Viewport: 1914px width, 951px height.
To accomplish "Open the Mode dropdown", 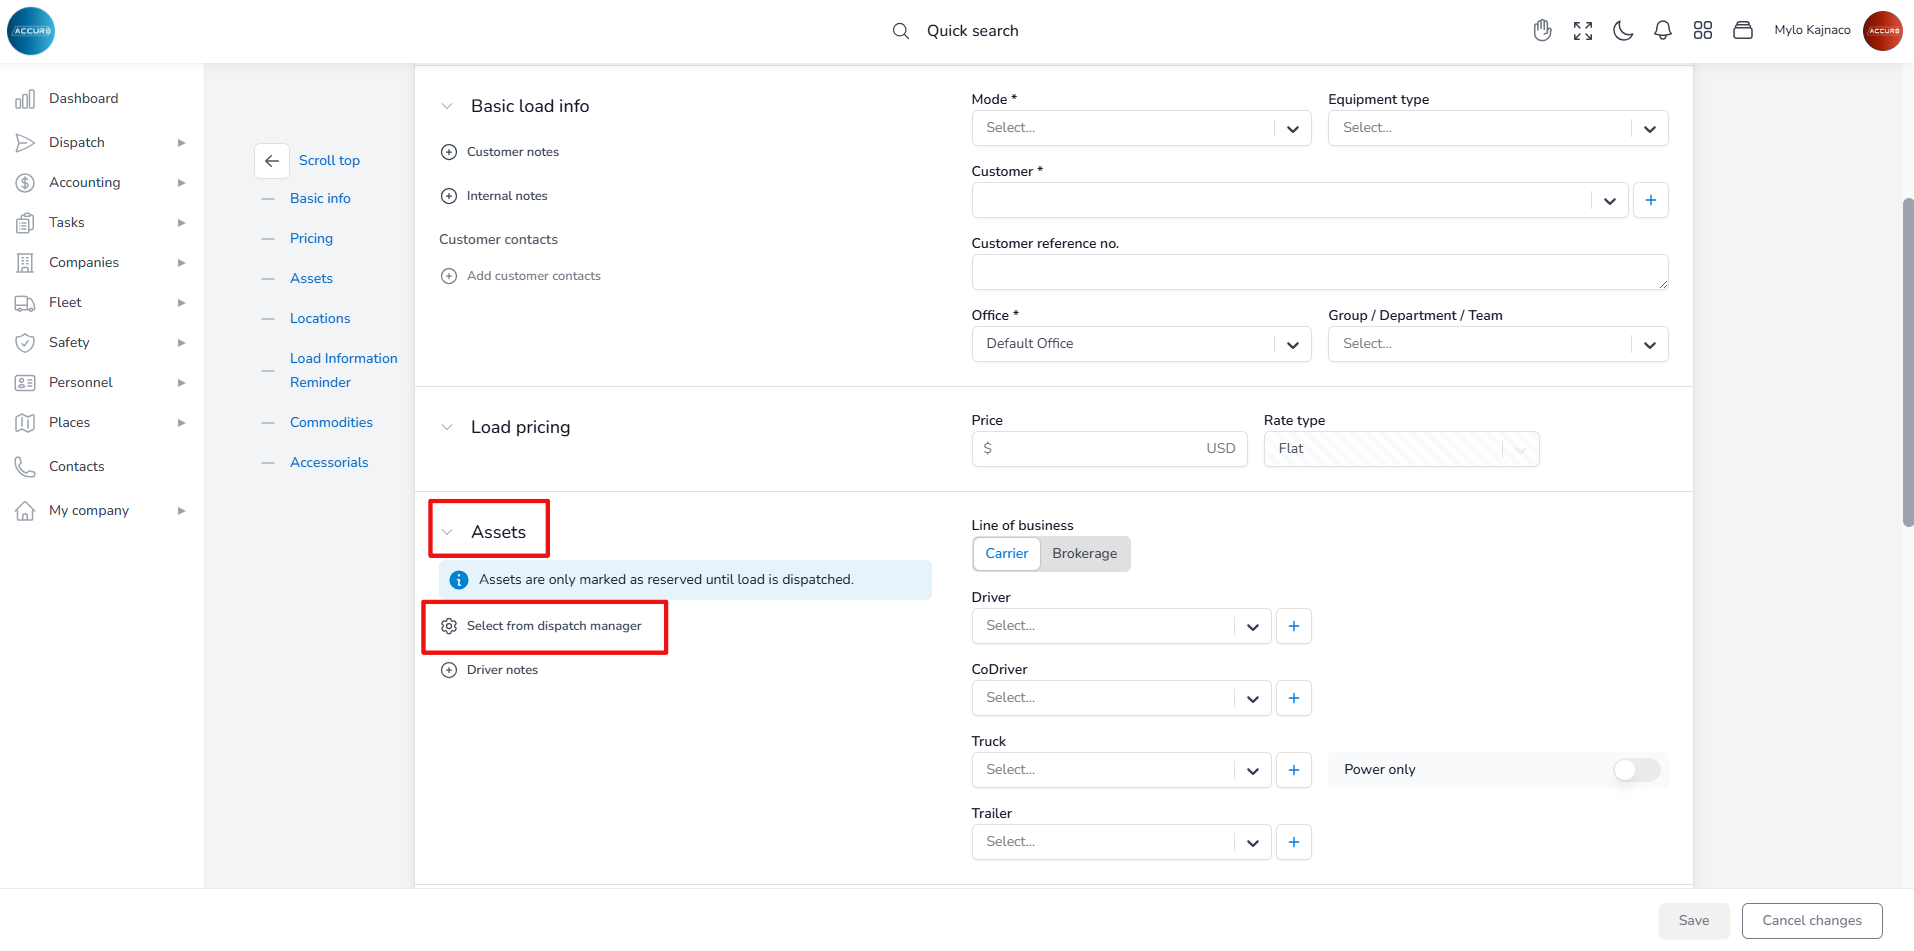I will click(1140, 128).
